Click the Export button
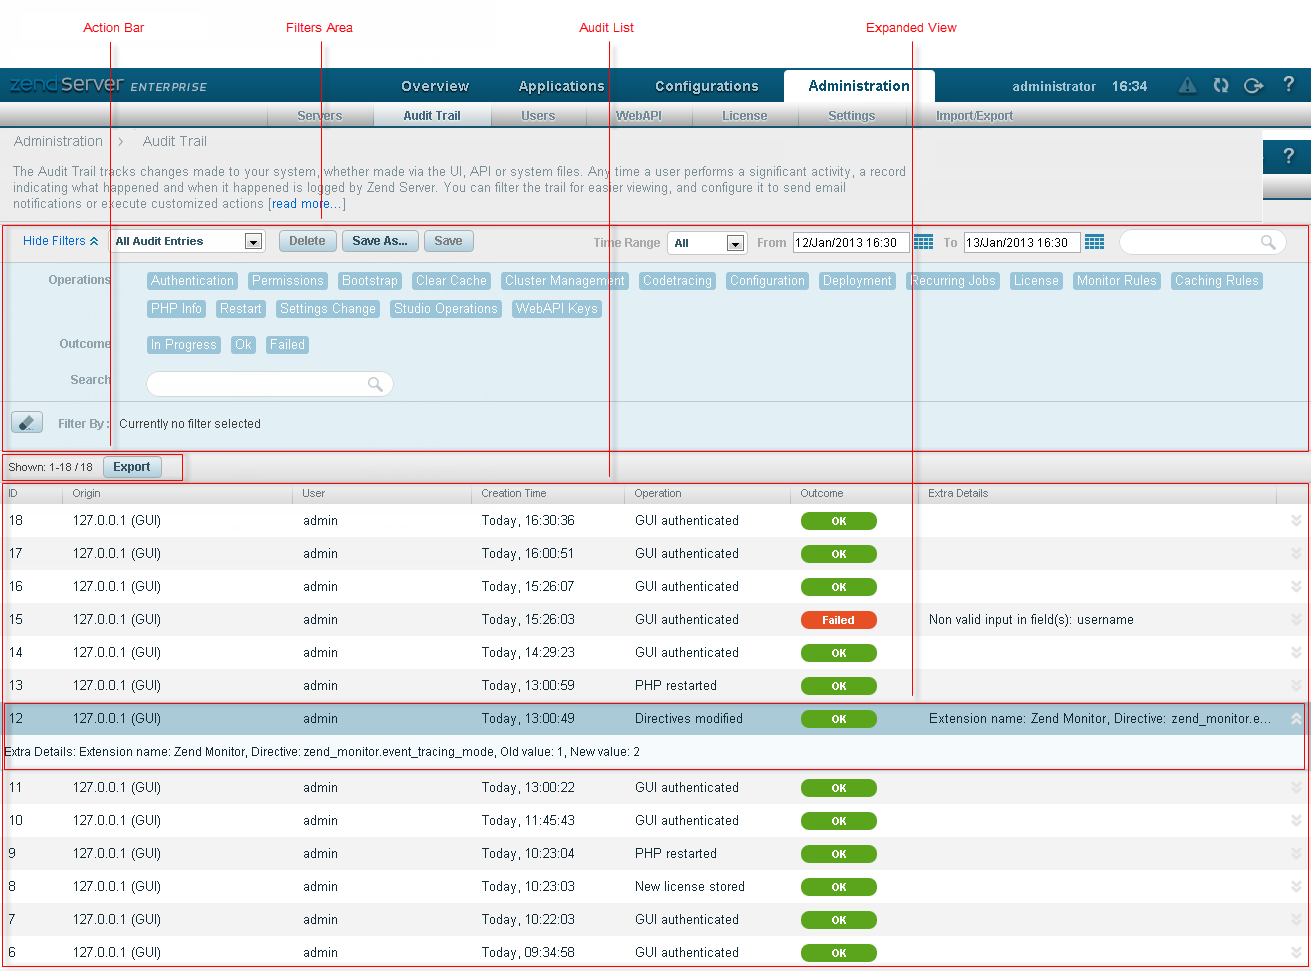The height and width of the screenshot is (971, 1311). 132,467
